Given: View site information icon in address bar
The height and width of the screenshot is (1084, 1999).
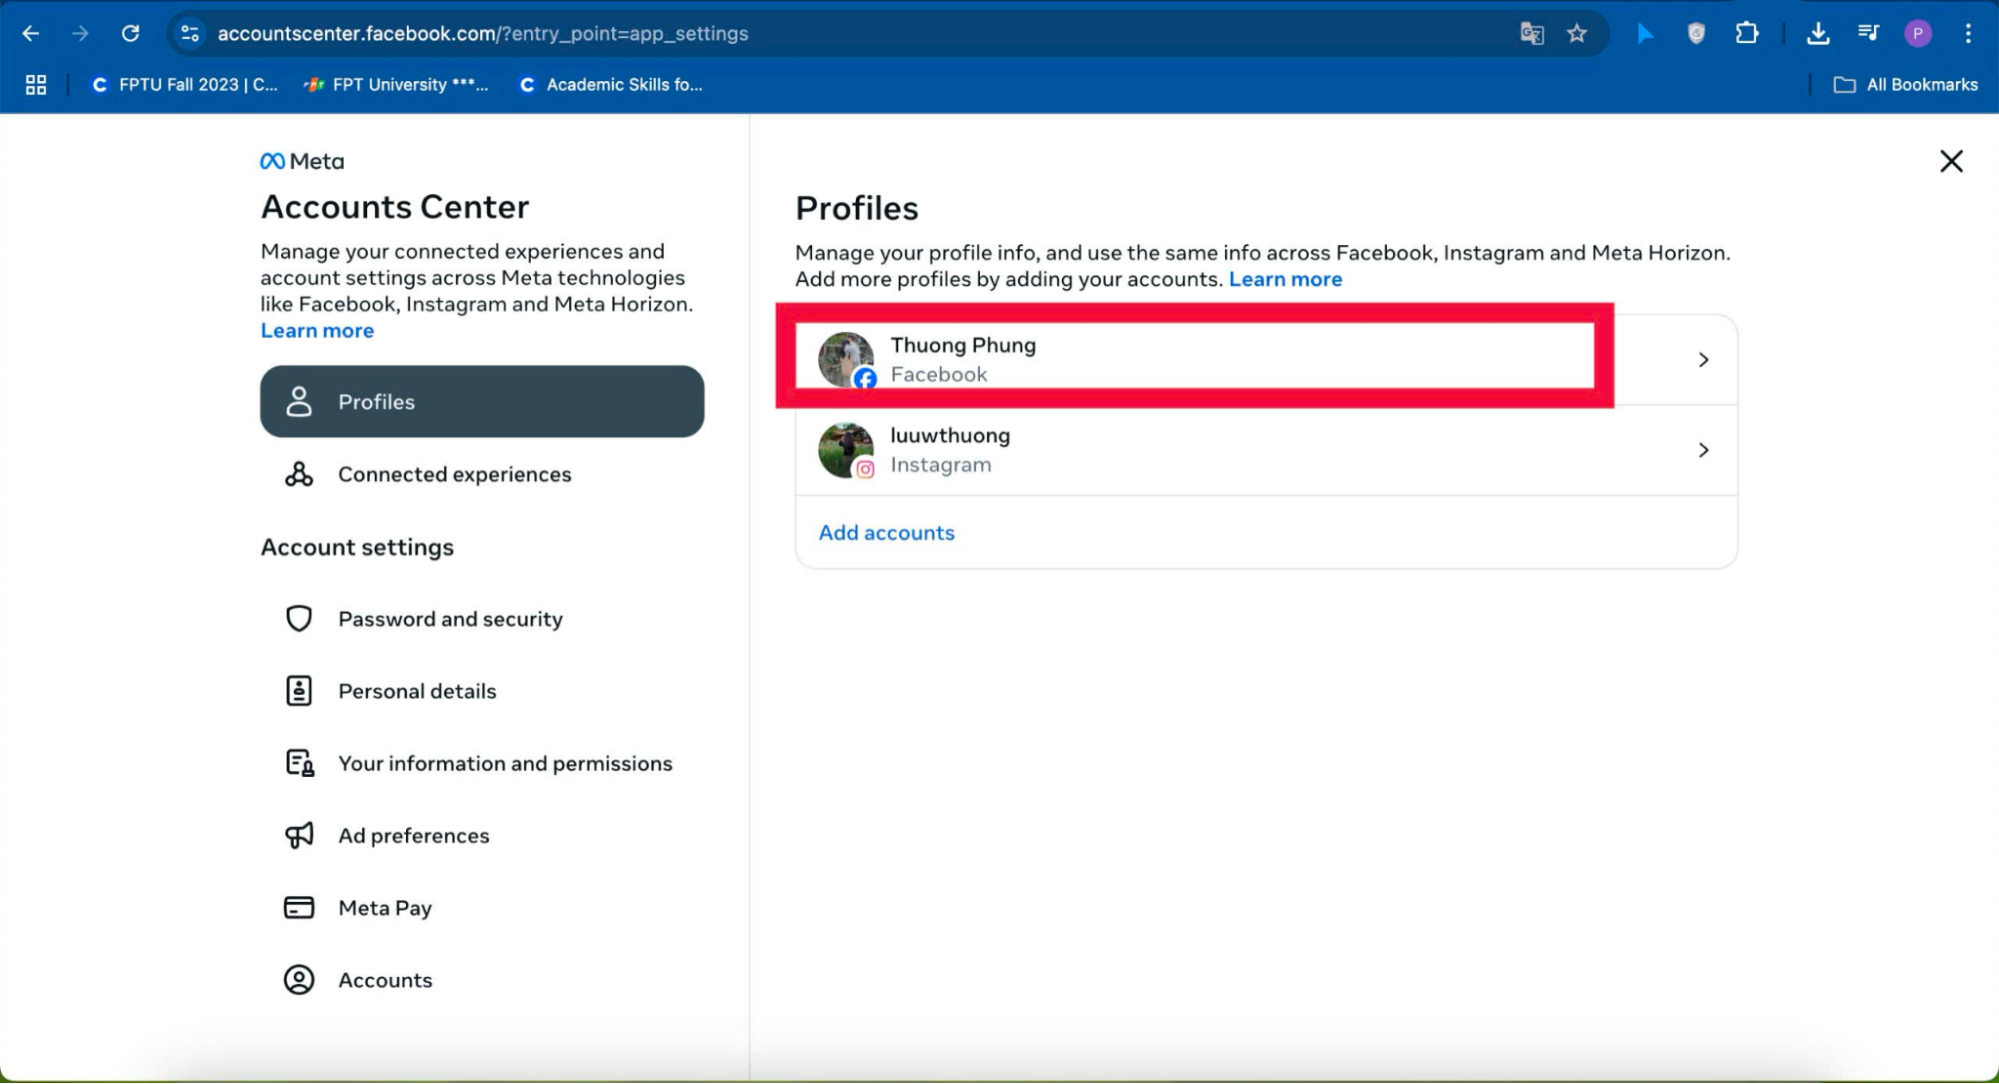Looking at the screenshot, I should [x=190, y=33].
